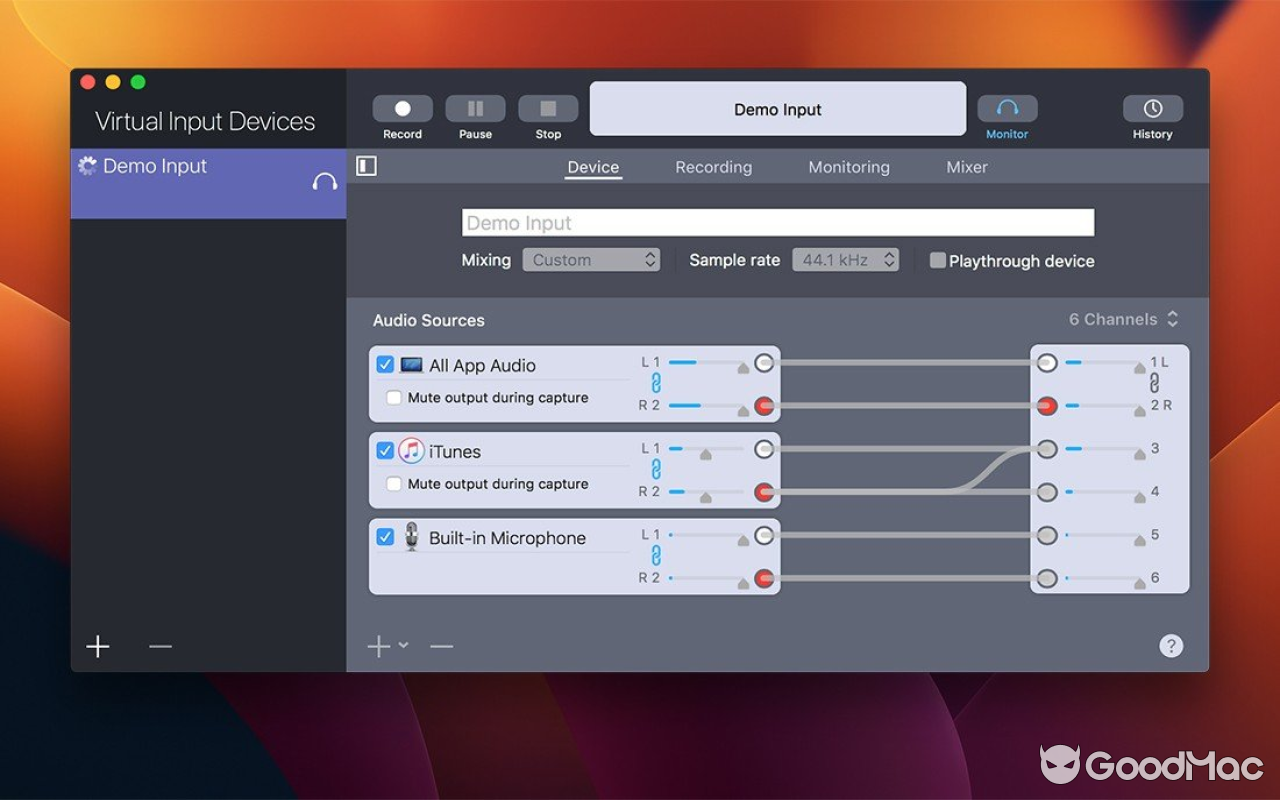Click the All App Audio screen icon

(412, 364)
